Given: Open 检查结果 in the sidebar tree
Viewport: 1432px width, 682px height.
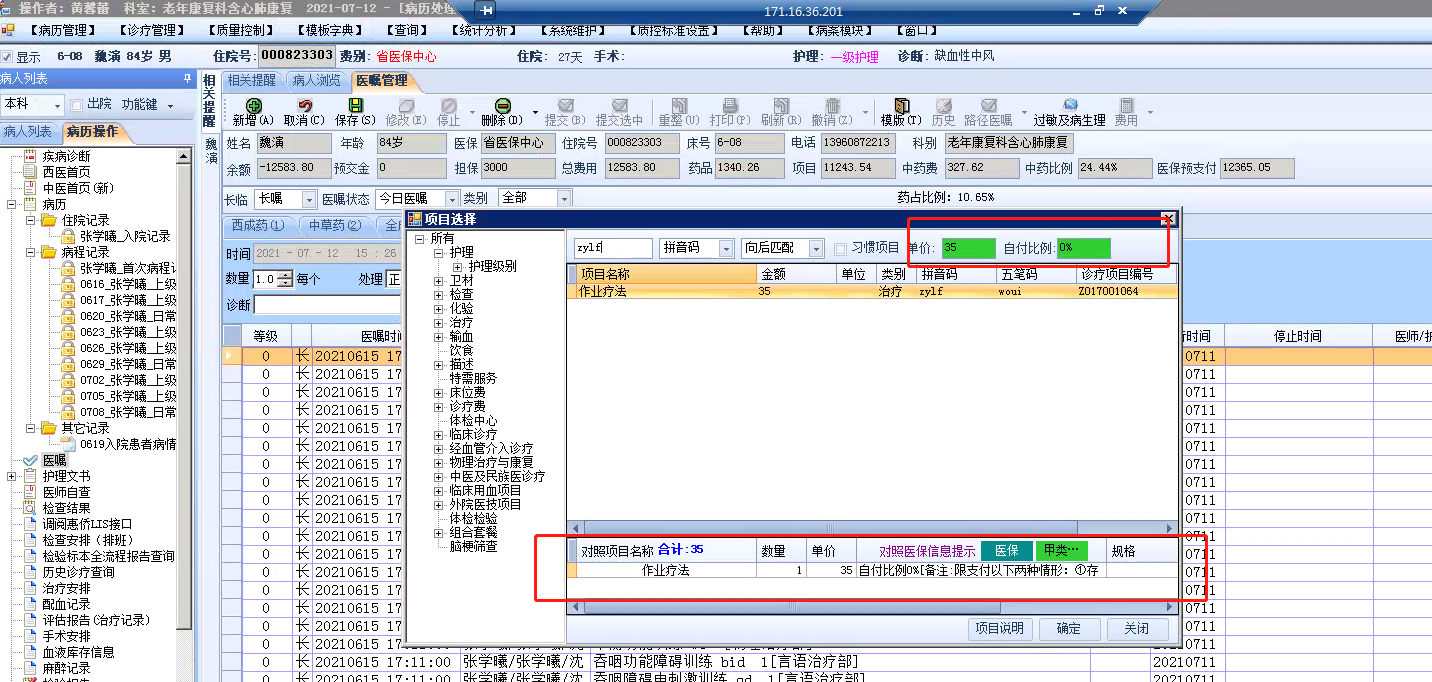Looking at the screenshot, I should [66, 508].
